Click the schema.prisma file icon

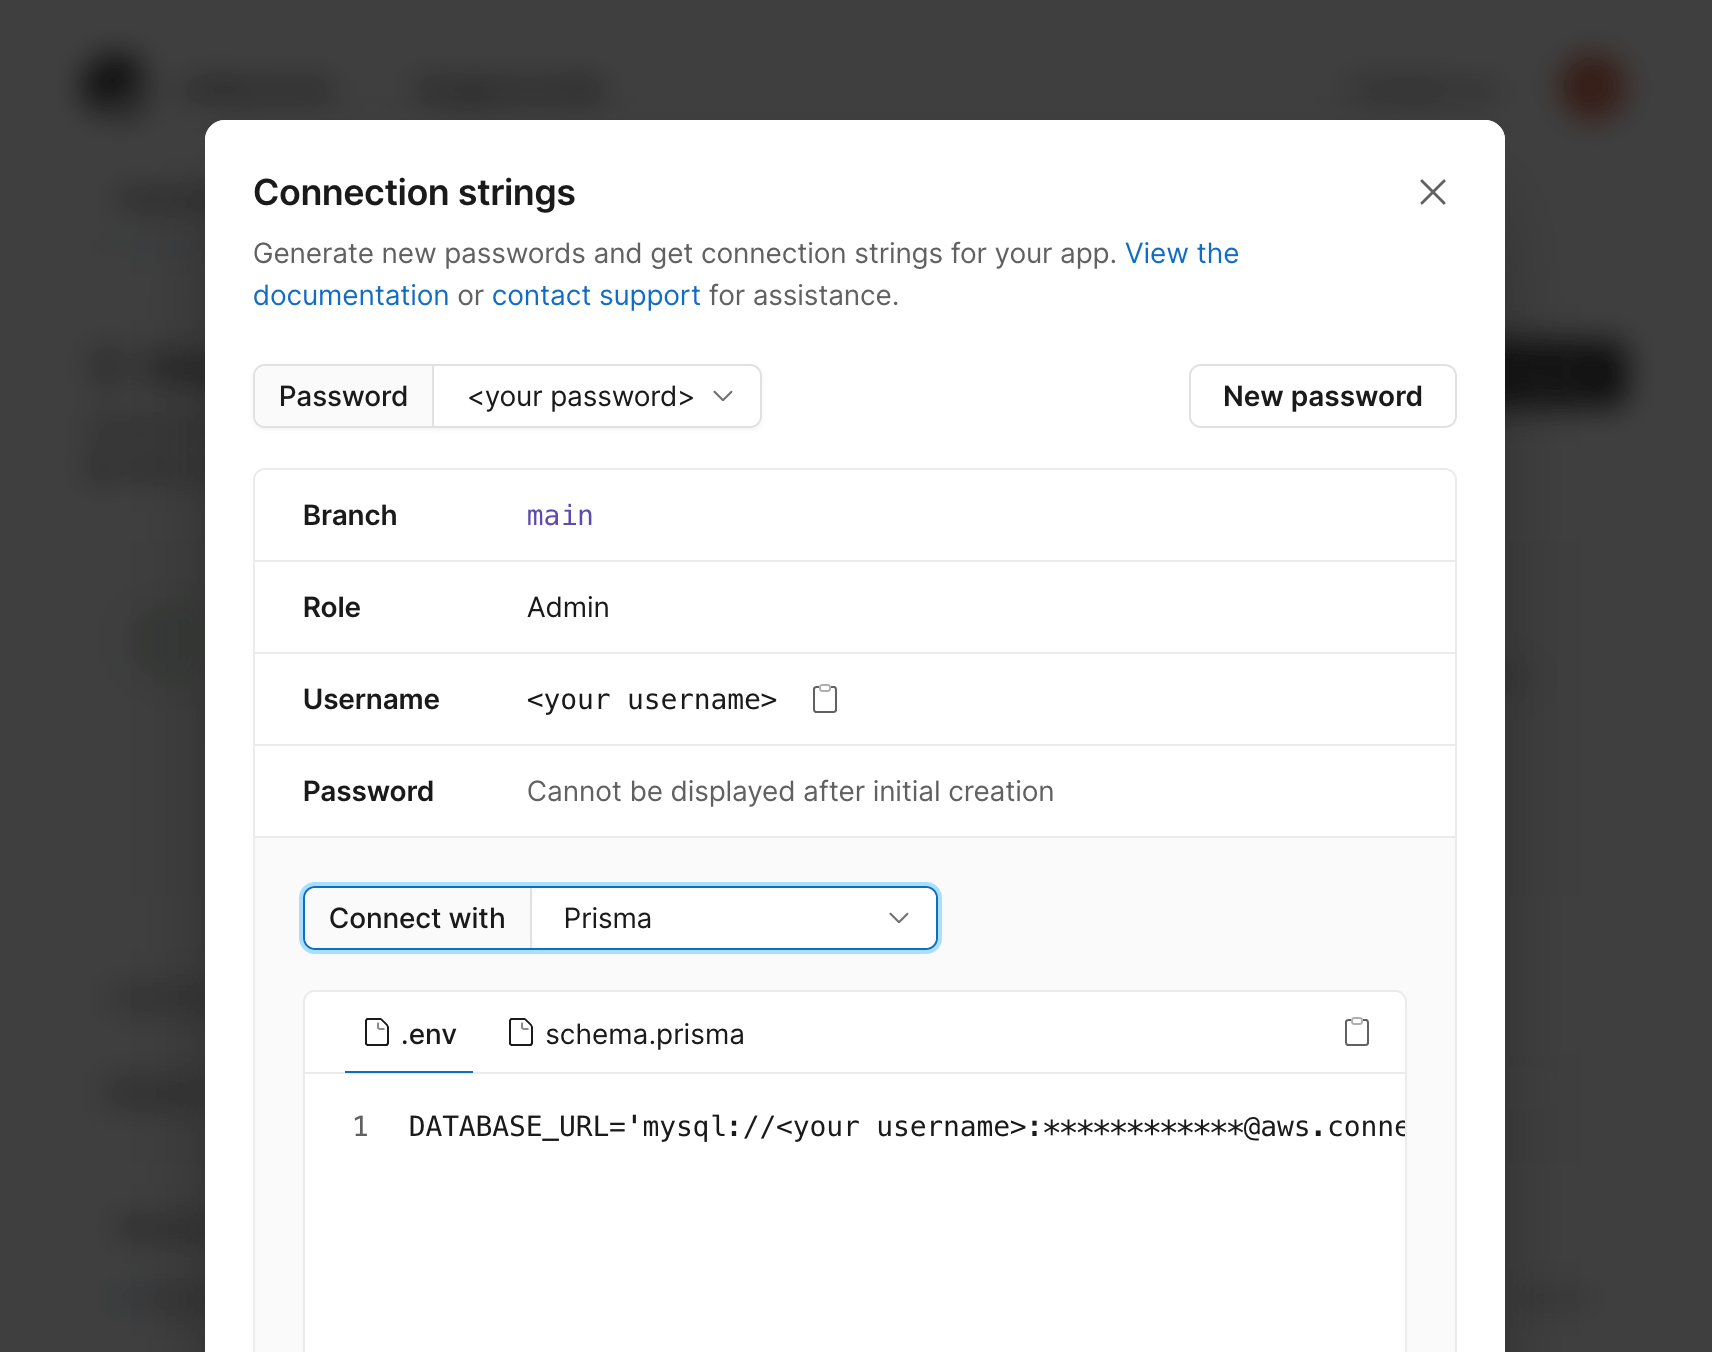point(520,1032)
